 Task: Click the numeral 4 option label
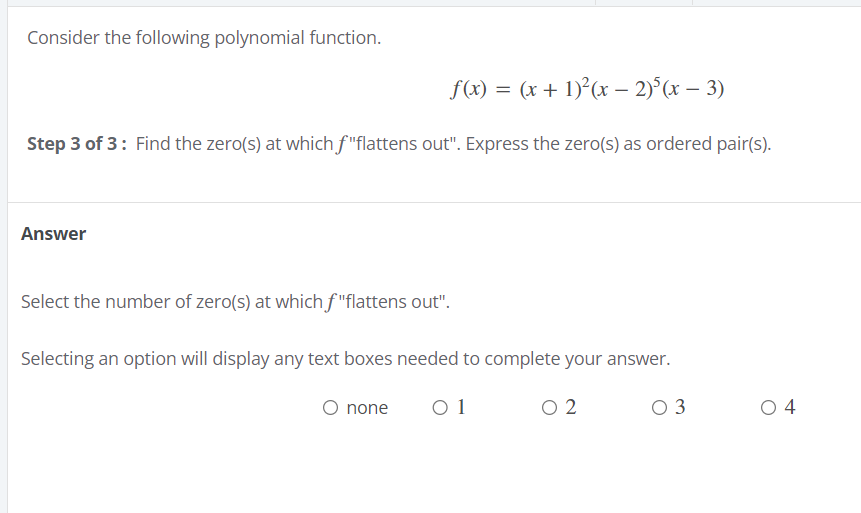point(790,407)
